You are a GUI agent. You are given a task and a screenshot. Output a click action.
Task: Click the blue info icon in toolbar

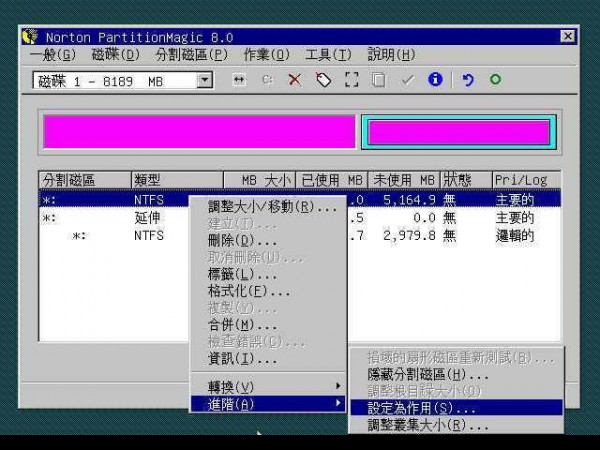pos(435,80)
